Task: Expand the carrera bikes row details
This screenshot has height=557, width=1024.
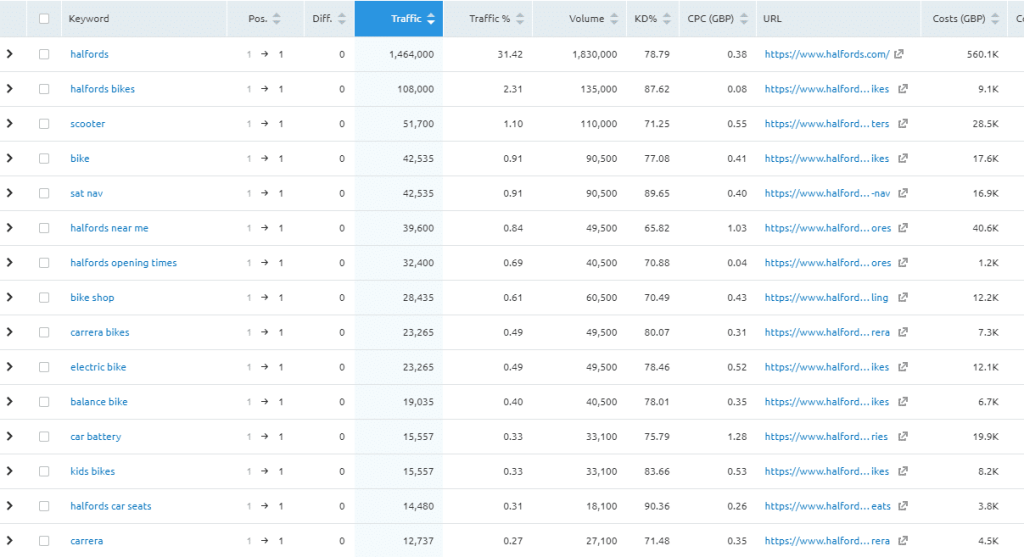Action: [10, 333]
